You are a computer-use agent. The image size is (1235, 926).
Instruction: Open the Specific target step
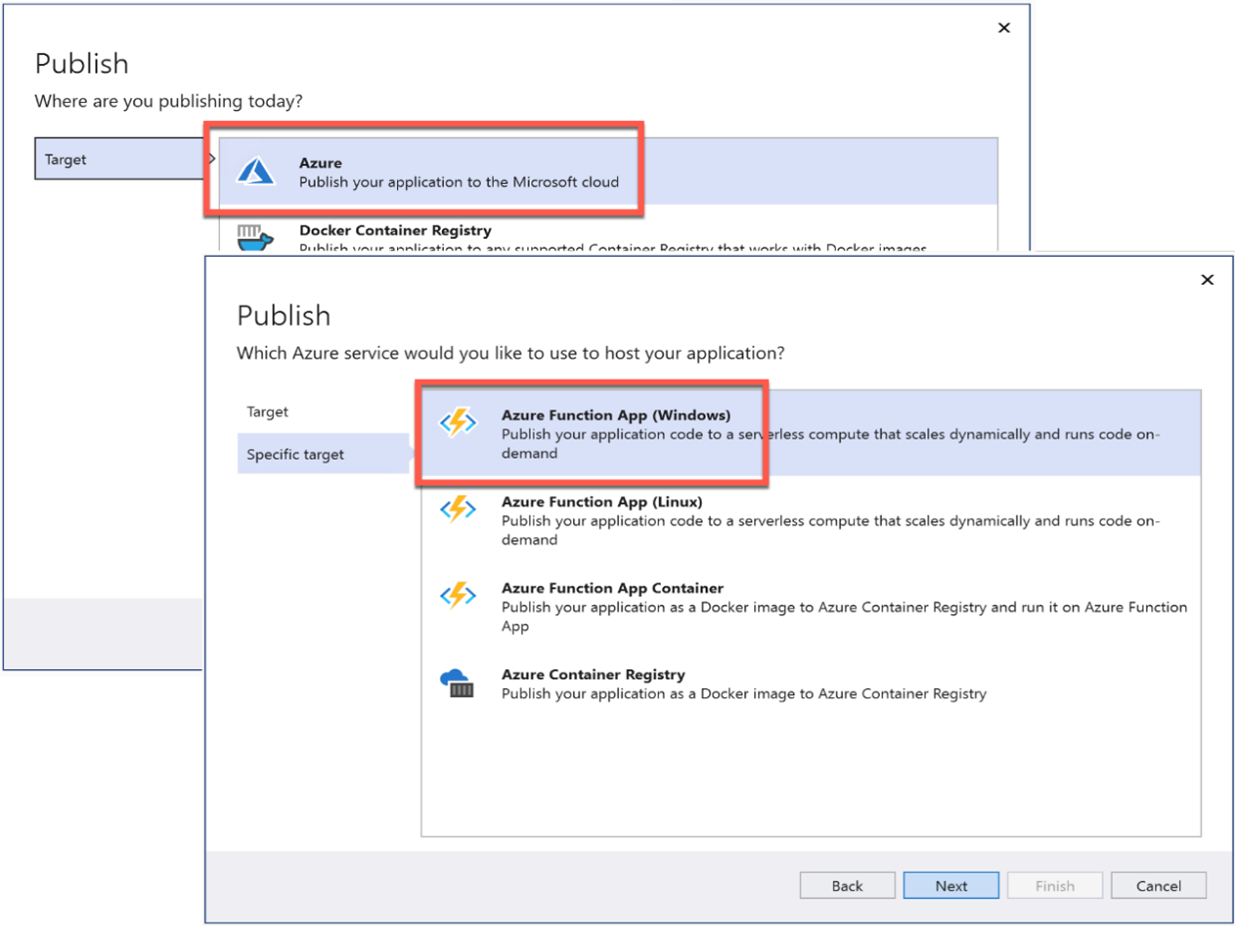pyautogui.click(x=323, y=454)
